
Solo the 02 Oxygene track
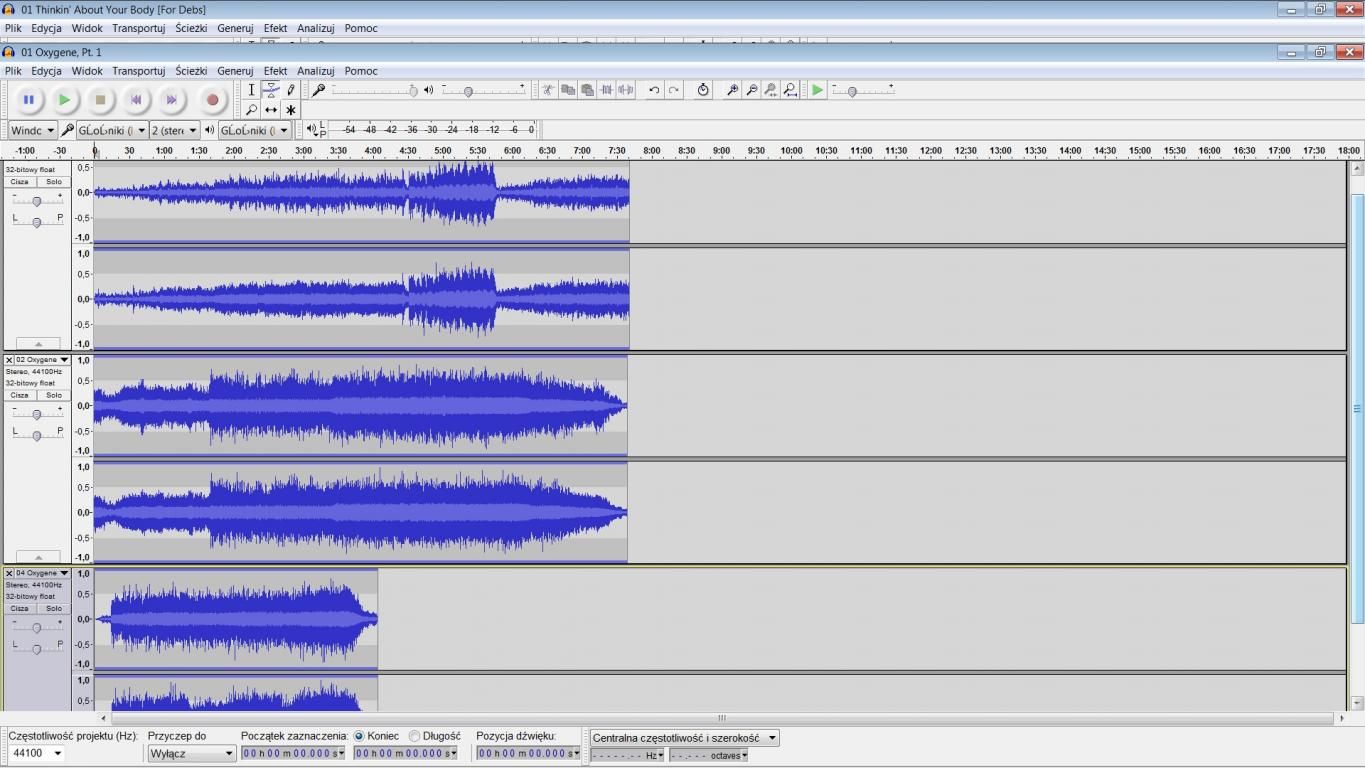click(54, 395)
